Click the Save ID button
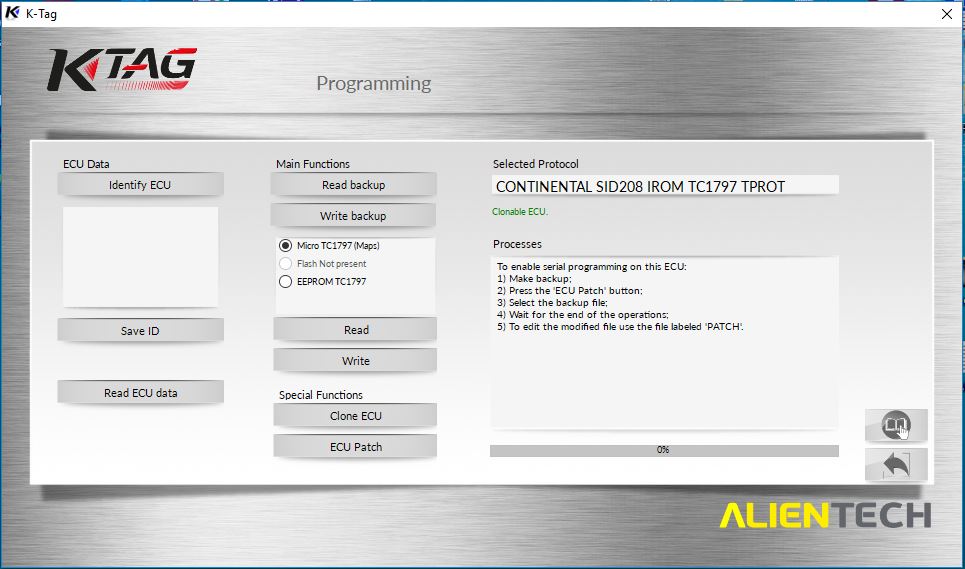The height and width of the screenshot is (569, 965). (140, 330)
